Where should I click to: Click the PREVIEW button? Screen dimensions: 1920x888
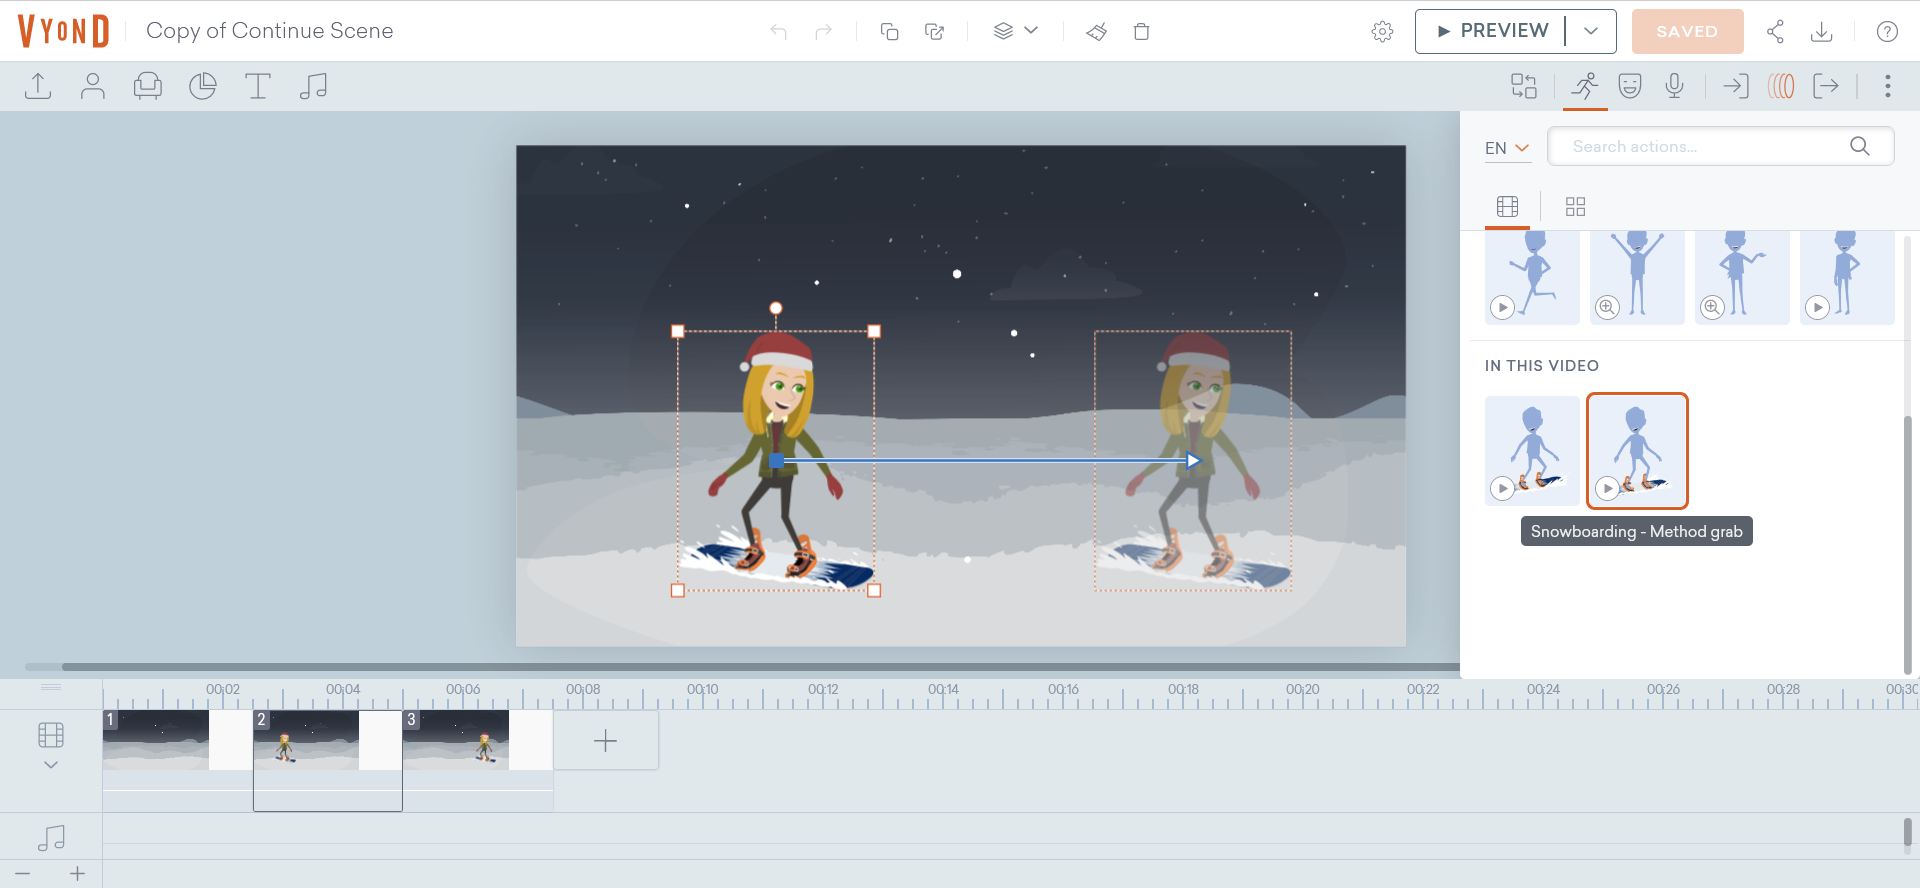[1491, 31]
